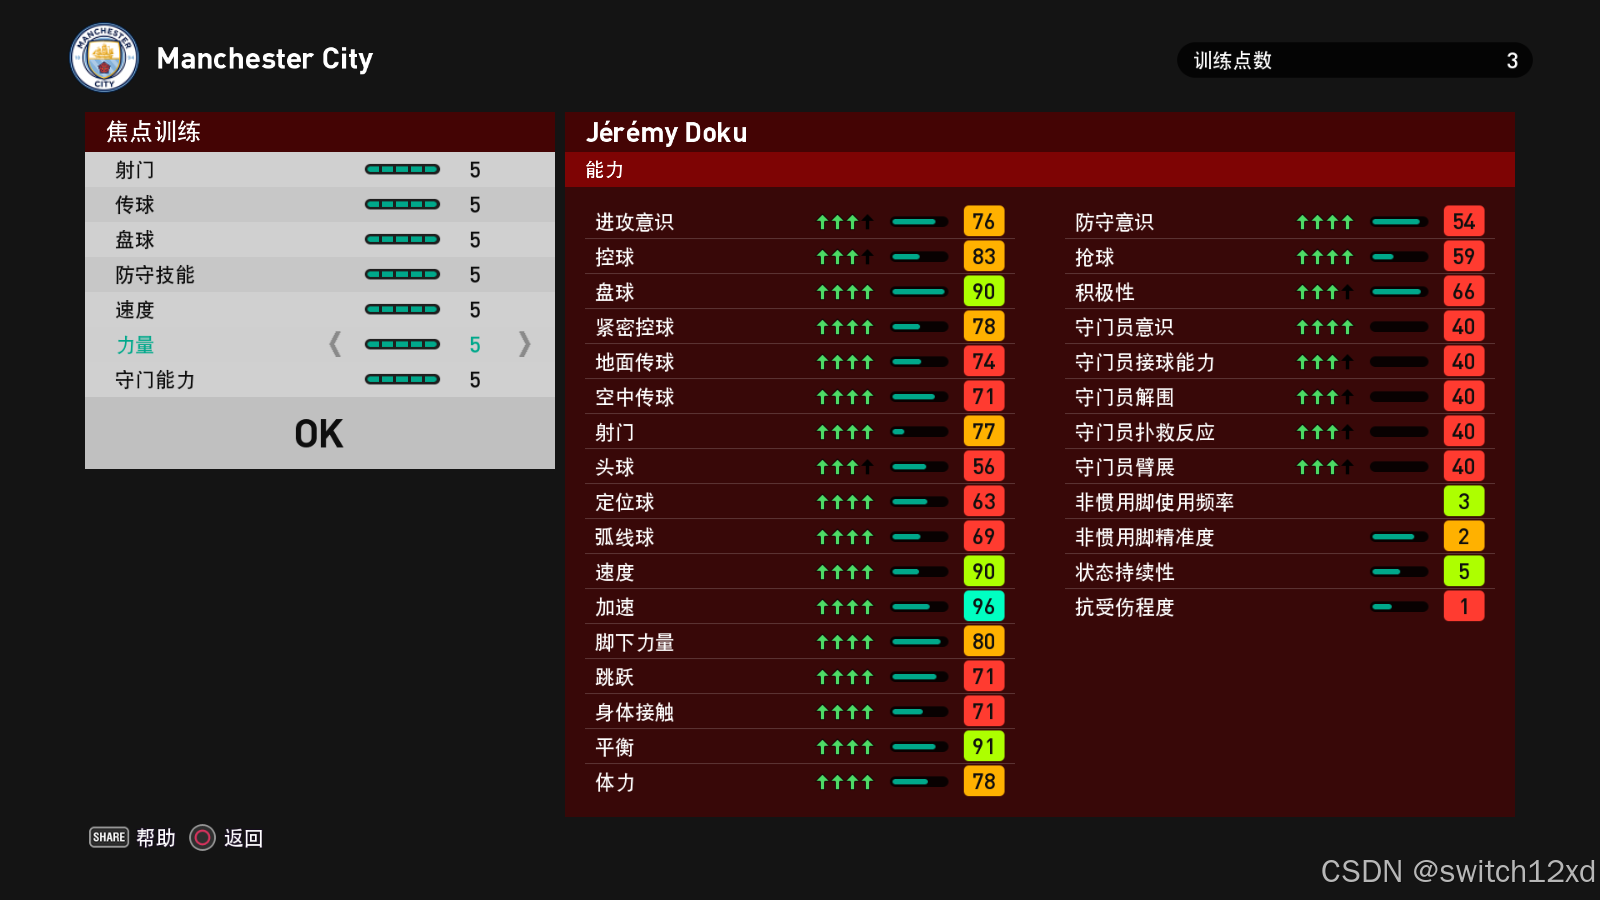Click the 非惯用脚使用频率 value 3

tap(1464, 501)
